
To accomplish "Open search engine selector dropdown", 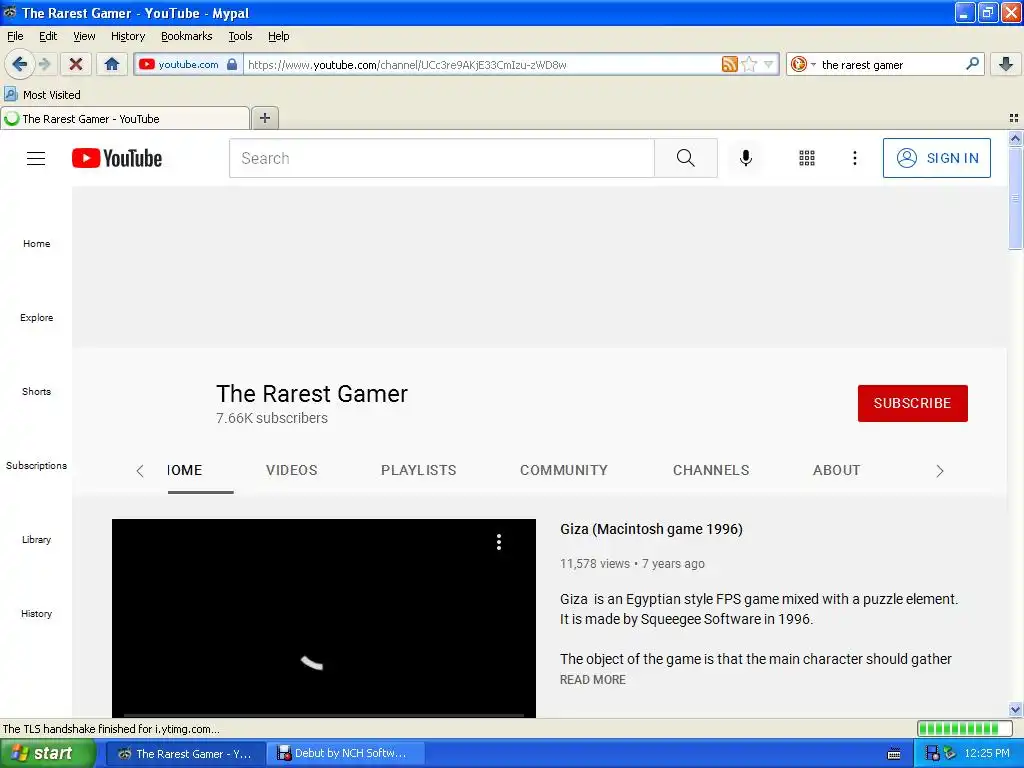I will point(803,64).
